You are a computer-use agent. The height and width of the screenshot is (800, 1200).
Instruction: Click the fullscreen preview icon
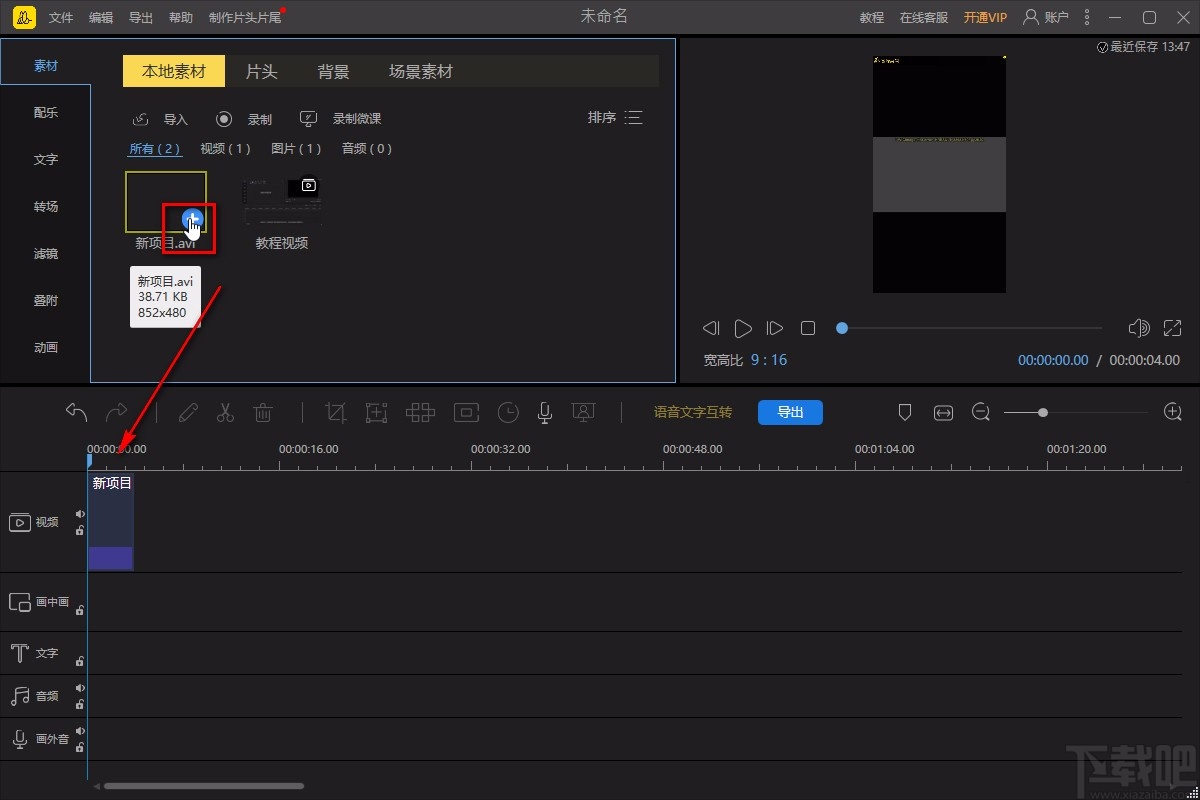click(x=1172, y=328)
